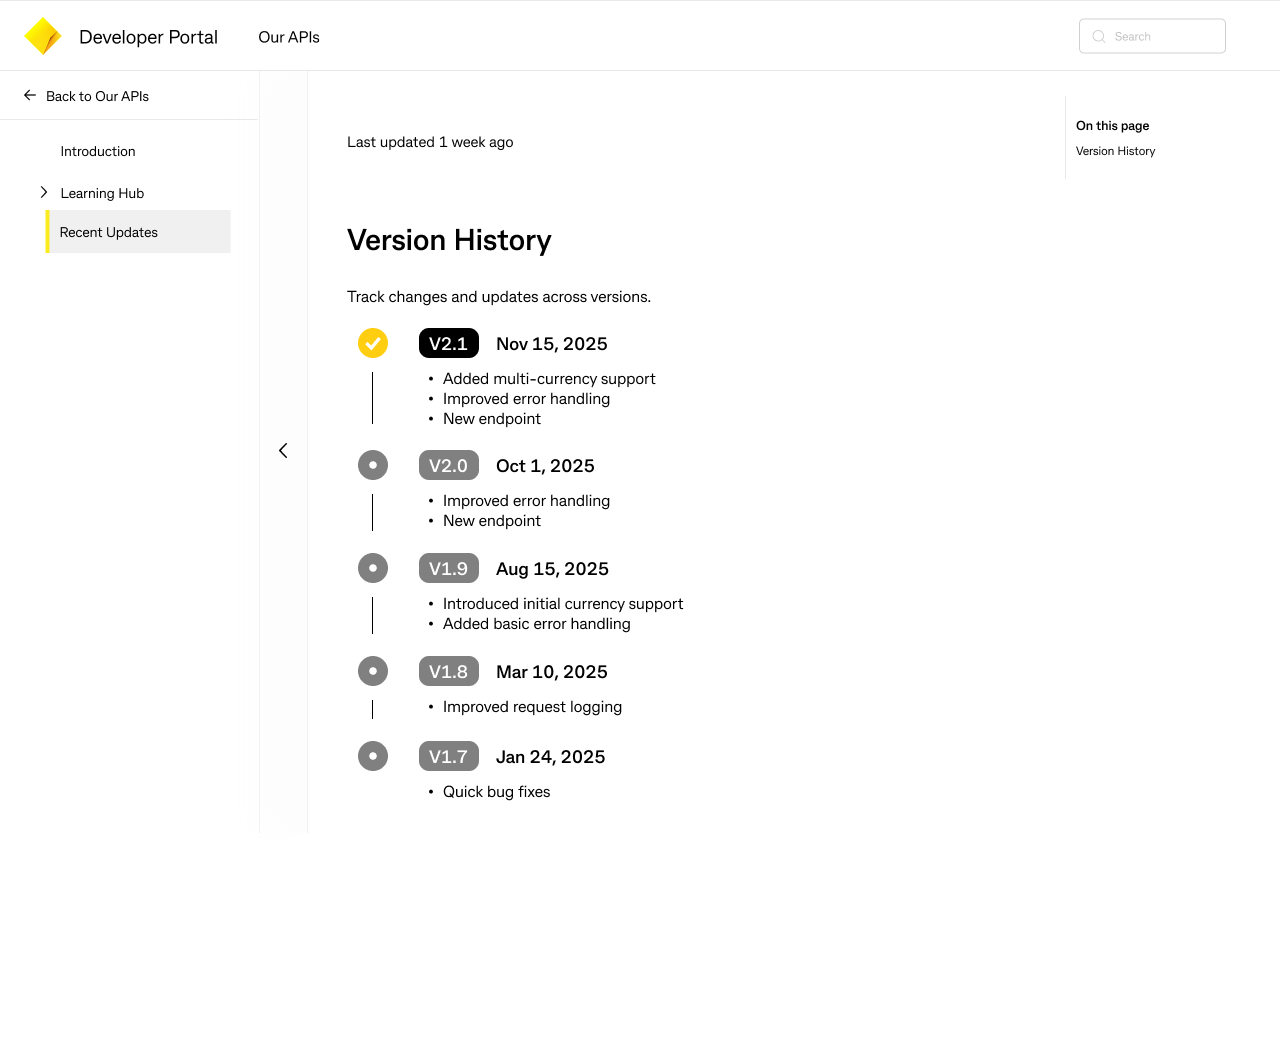Select the Recent Updates yellow highlight bar
The image size is (1280, 1037).
pyautogui.click(x=47, y=231)
